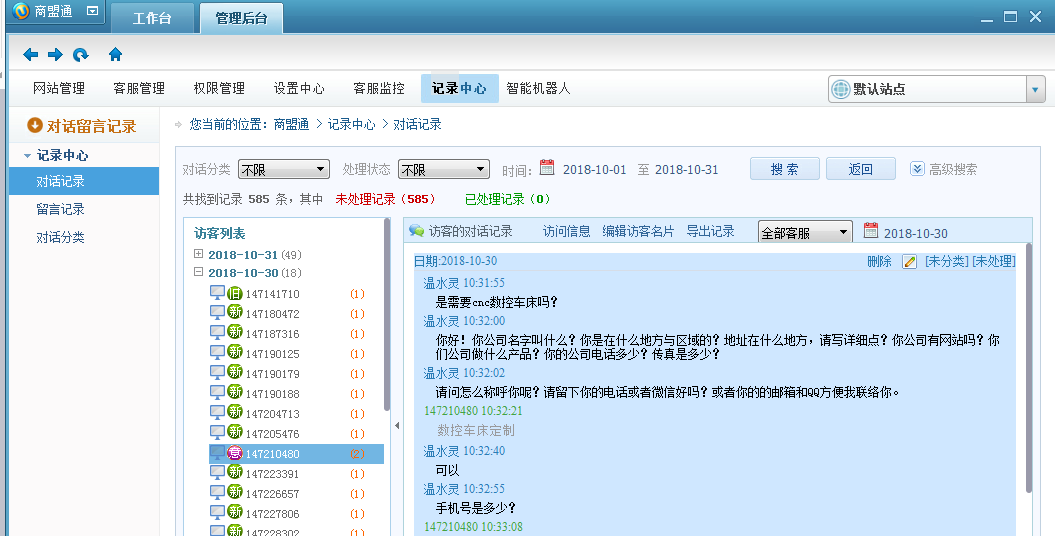The width and height of the screenshot is (1055, 536).
Task: Click the 搜索 button
Action: tap(785, 169)
